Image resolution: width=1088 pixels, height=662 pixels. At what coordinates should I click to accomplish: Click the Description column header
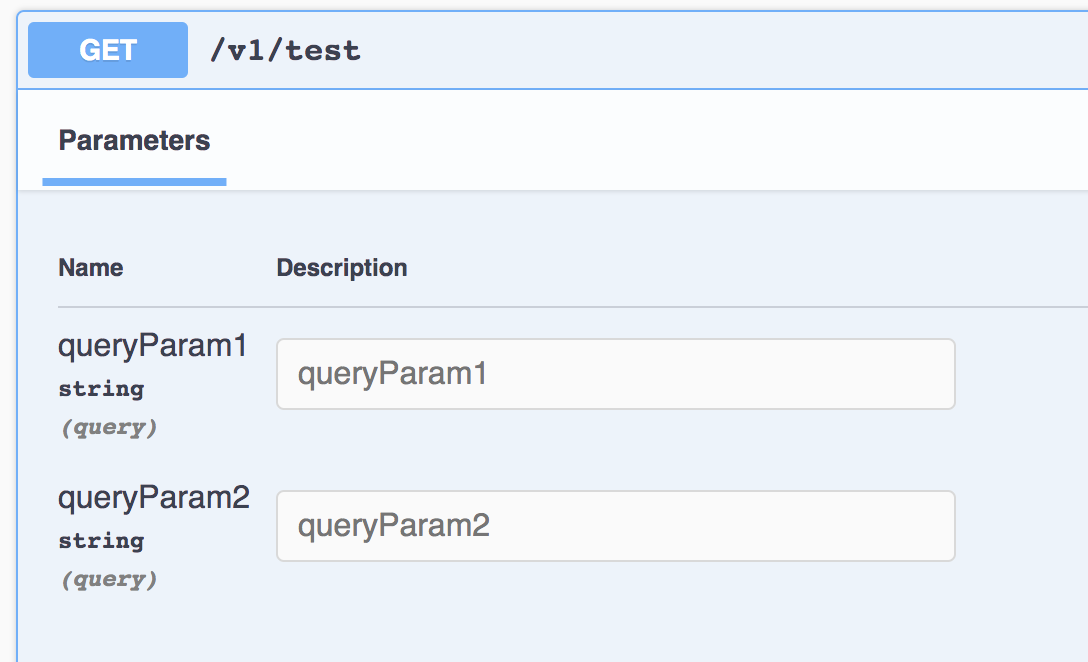342,267
